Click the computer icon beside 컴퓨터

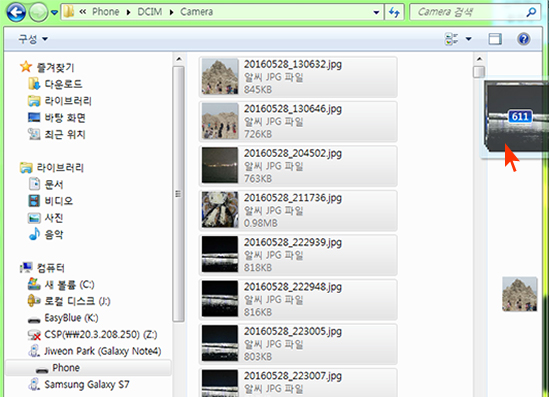26,268
